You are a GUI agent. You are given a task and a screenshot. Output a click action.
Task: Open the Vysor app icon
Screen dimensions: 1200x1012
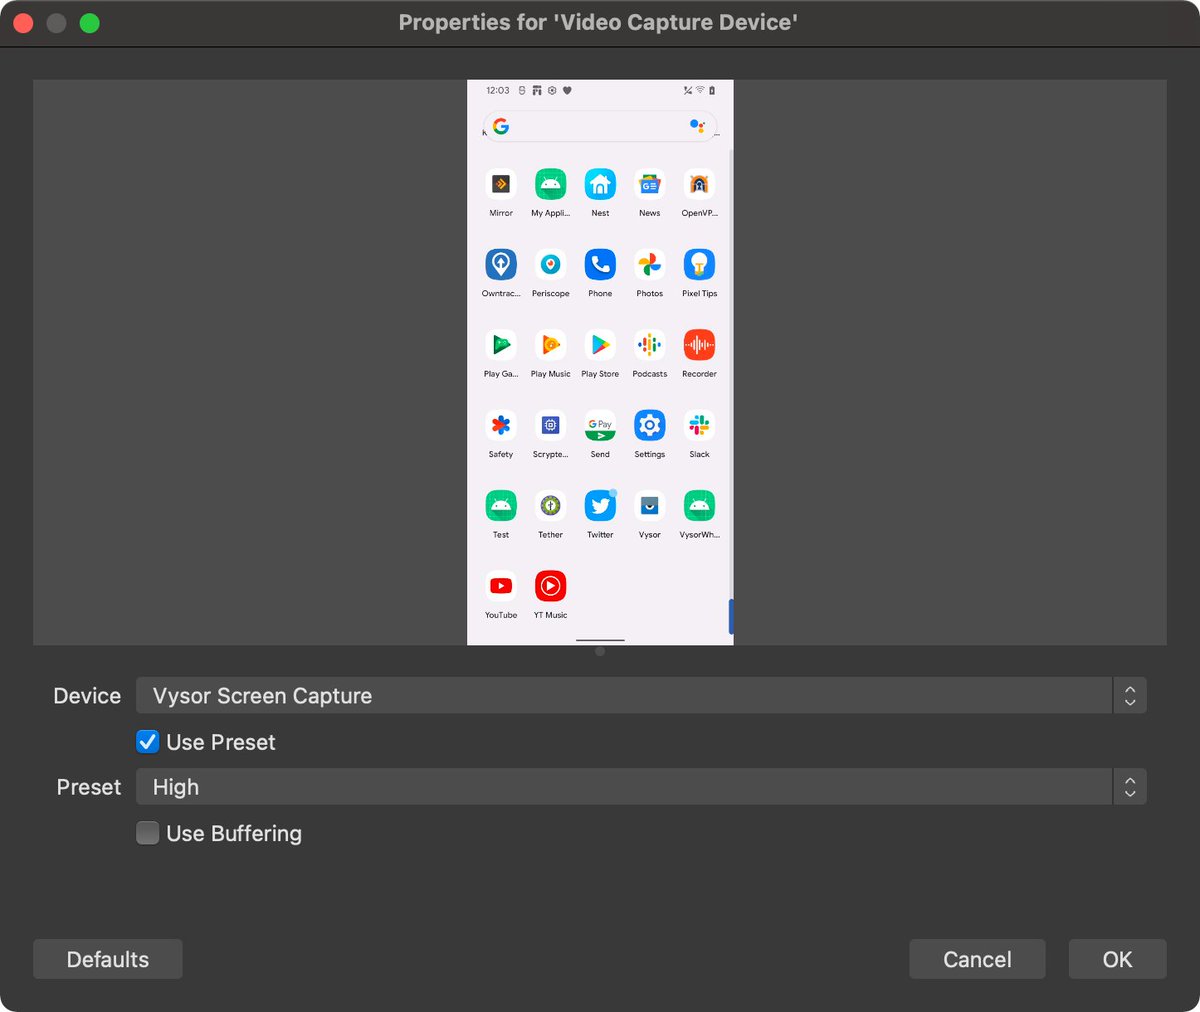[650, 505]
